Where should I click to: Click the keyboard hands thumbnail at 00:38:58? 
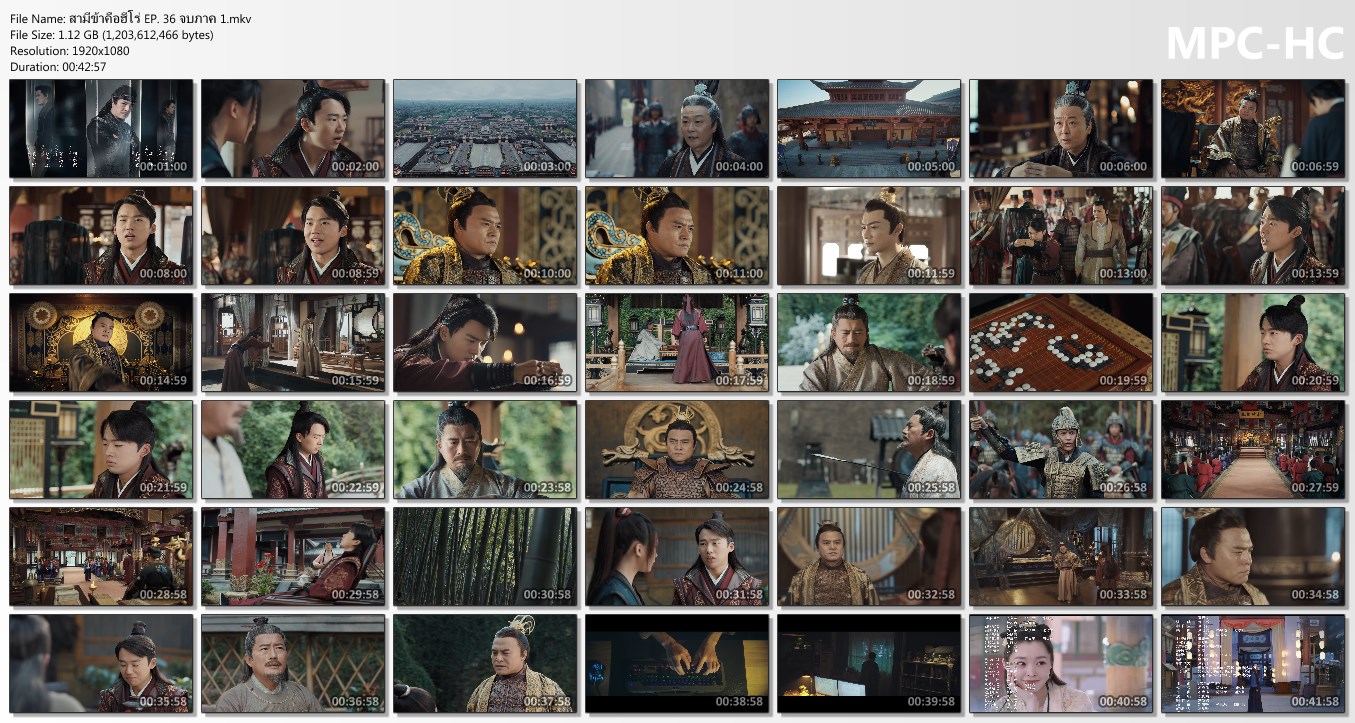coord(677,664)
